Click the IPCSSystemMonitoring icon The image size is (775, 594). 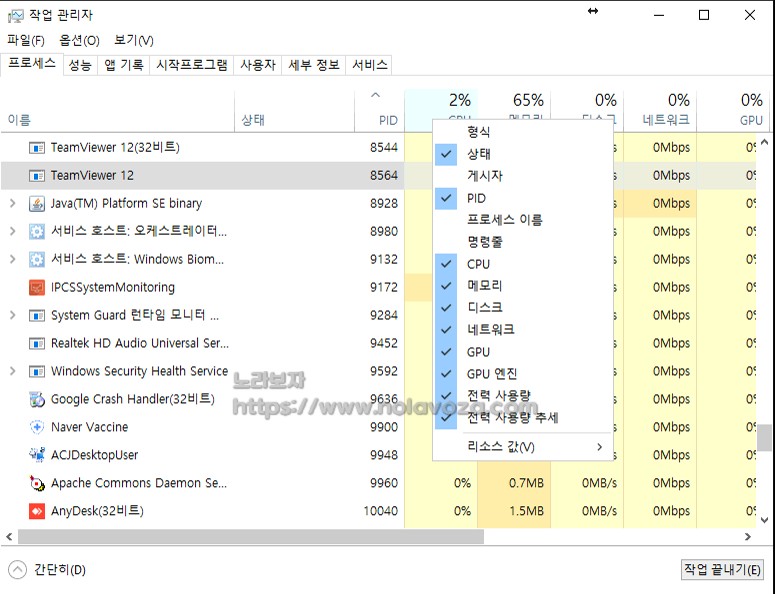(x=37, y=287)
